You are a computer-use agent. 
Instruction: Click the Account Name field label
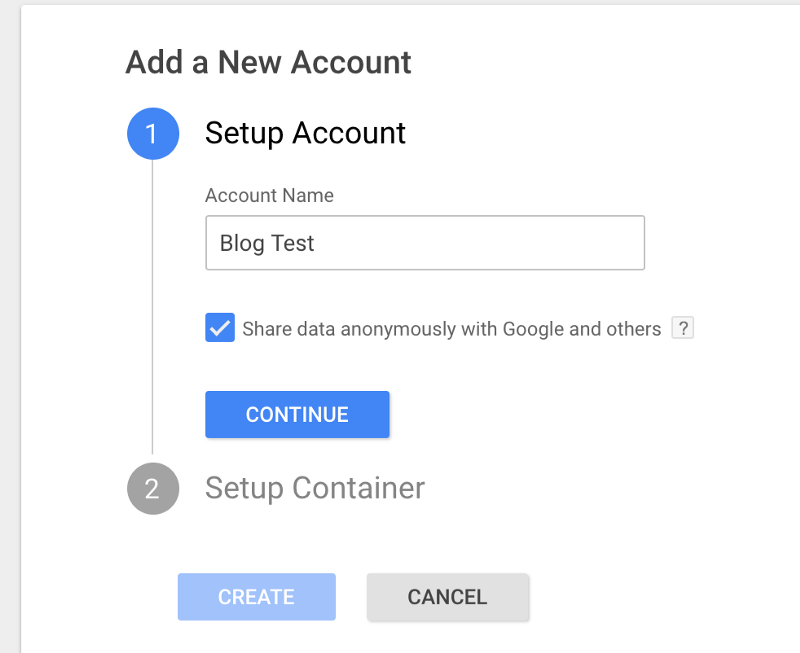coord(269,195)
